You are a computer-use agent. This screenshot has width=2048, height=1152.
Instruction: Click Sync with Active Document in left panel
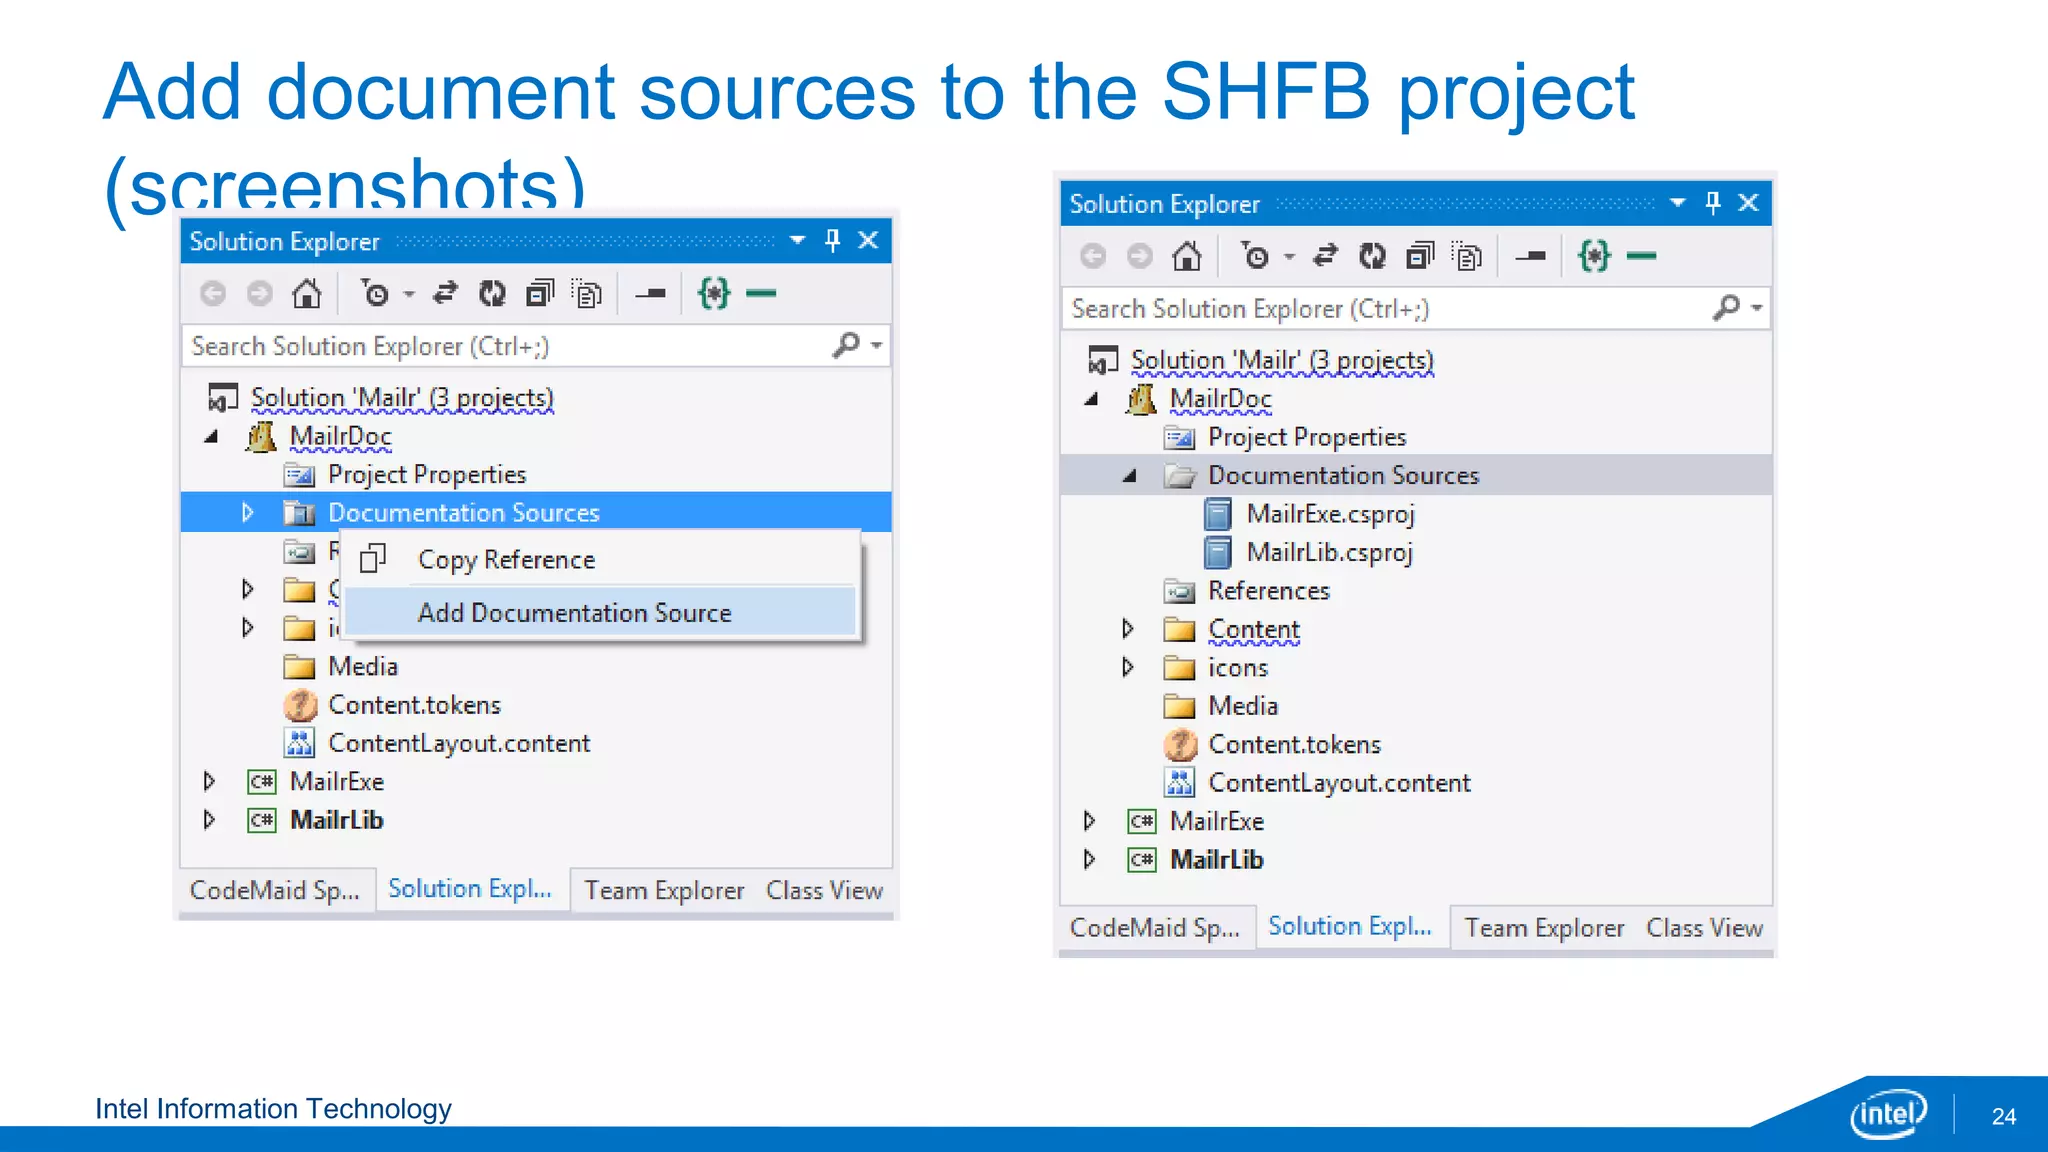(x=444, y=293)
